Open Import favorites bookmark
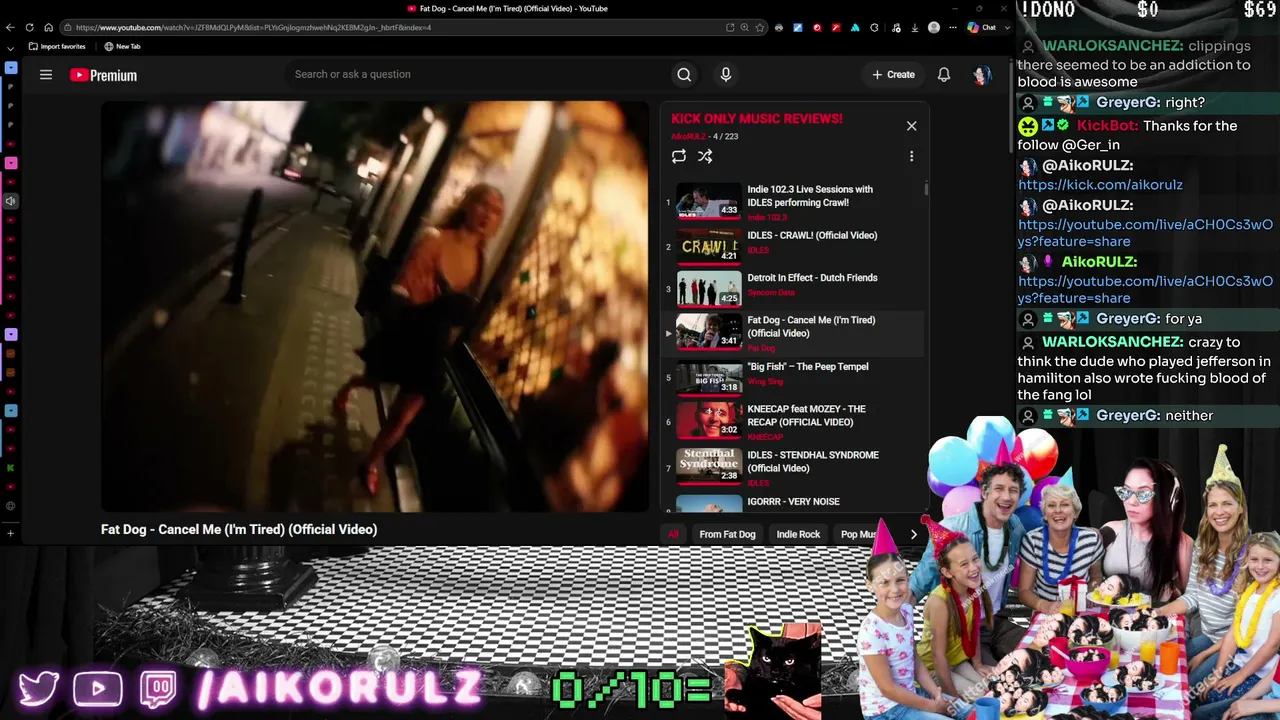This screenshot has height=720, width=1280. tap(57, 46)
